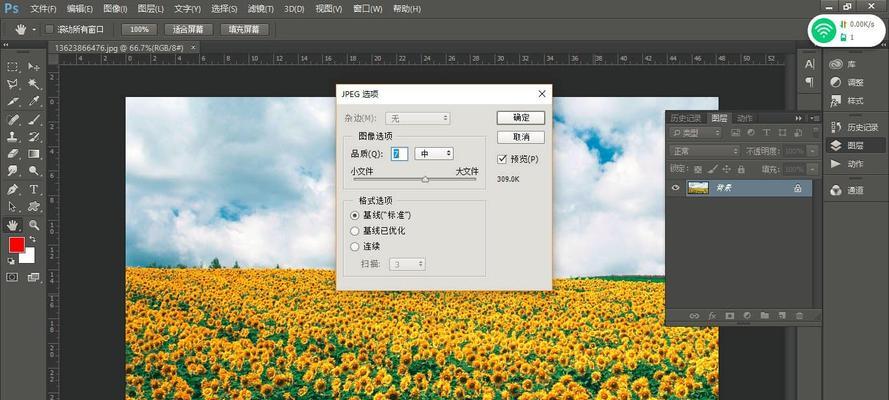Open the Character panel icon
This screenshot has width=889, height=400.
(x=810, y=65)
